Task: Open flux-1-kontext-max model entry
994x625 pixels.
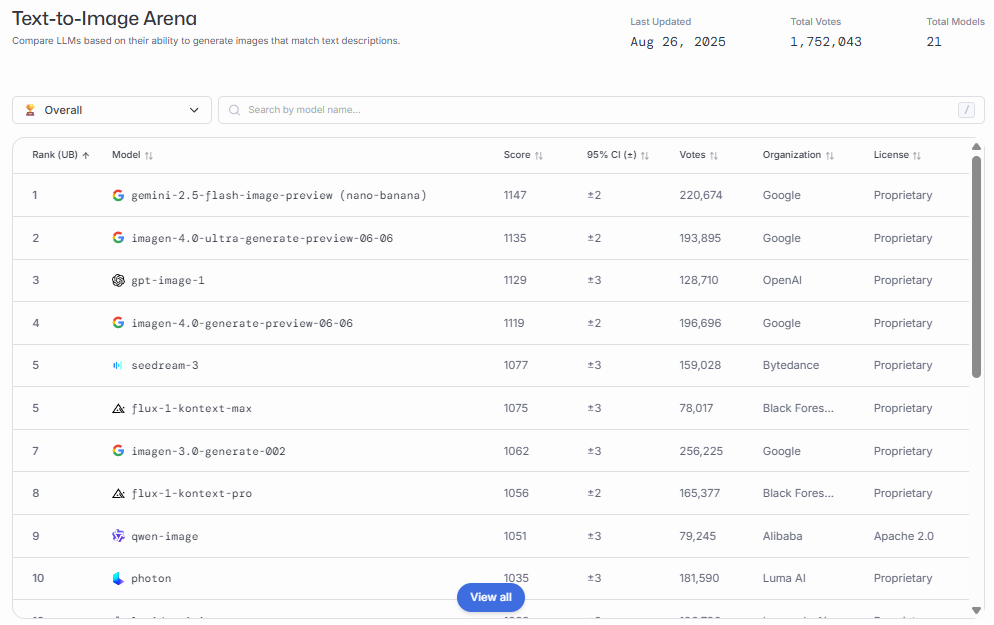Action: pyautogui.click(x=191, y=408)
